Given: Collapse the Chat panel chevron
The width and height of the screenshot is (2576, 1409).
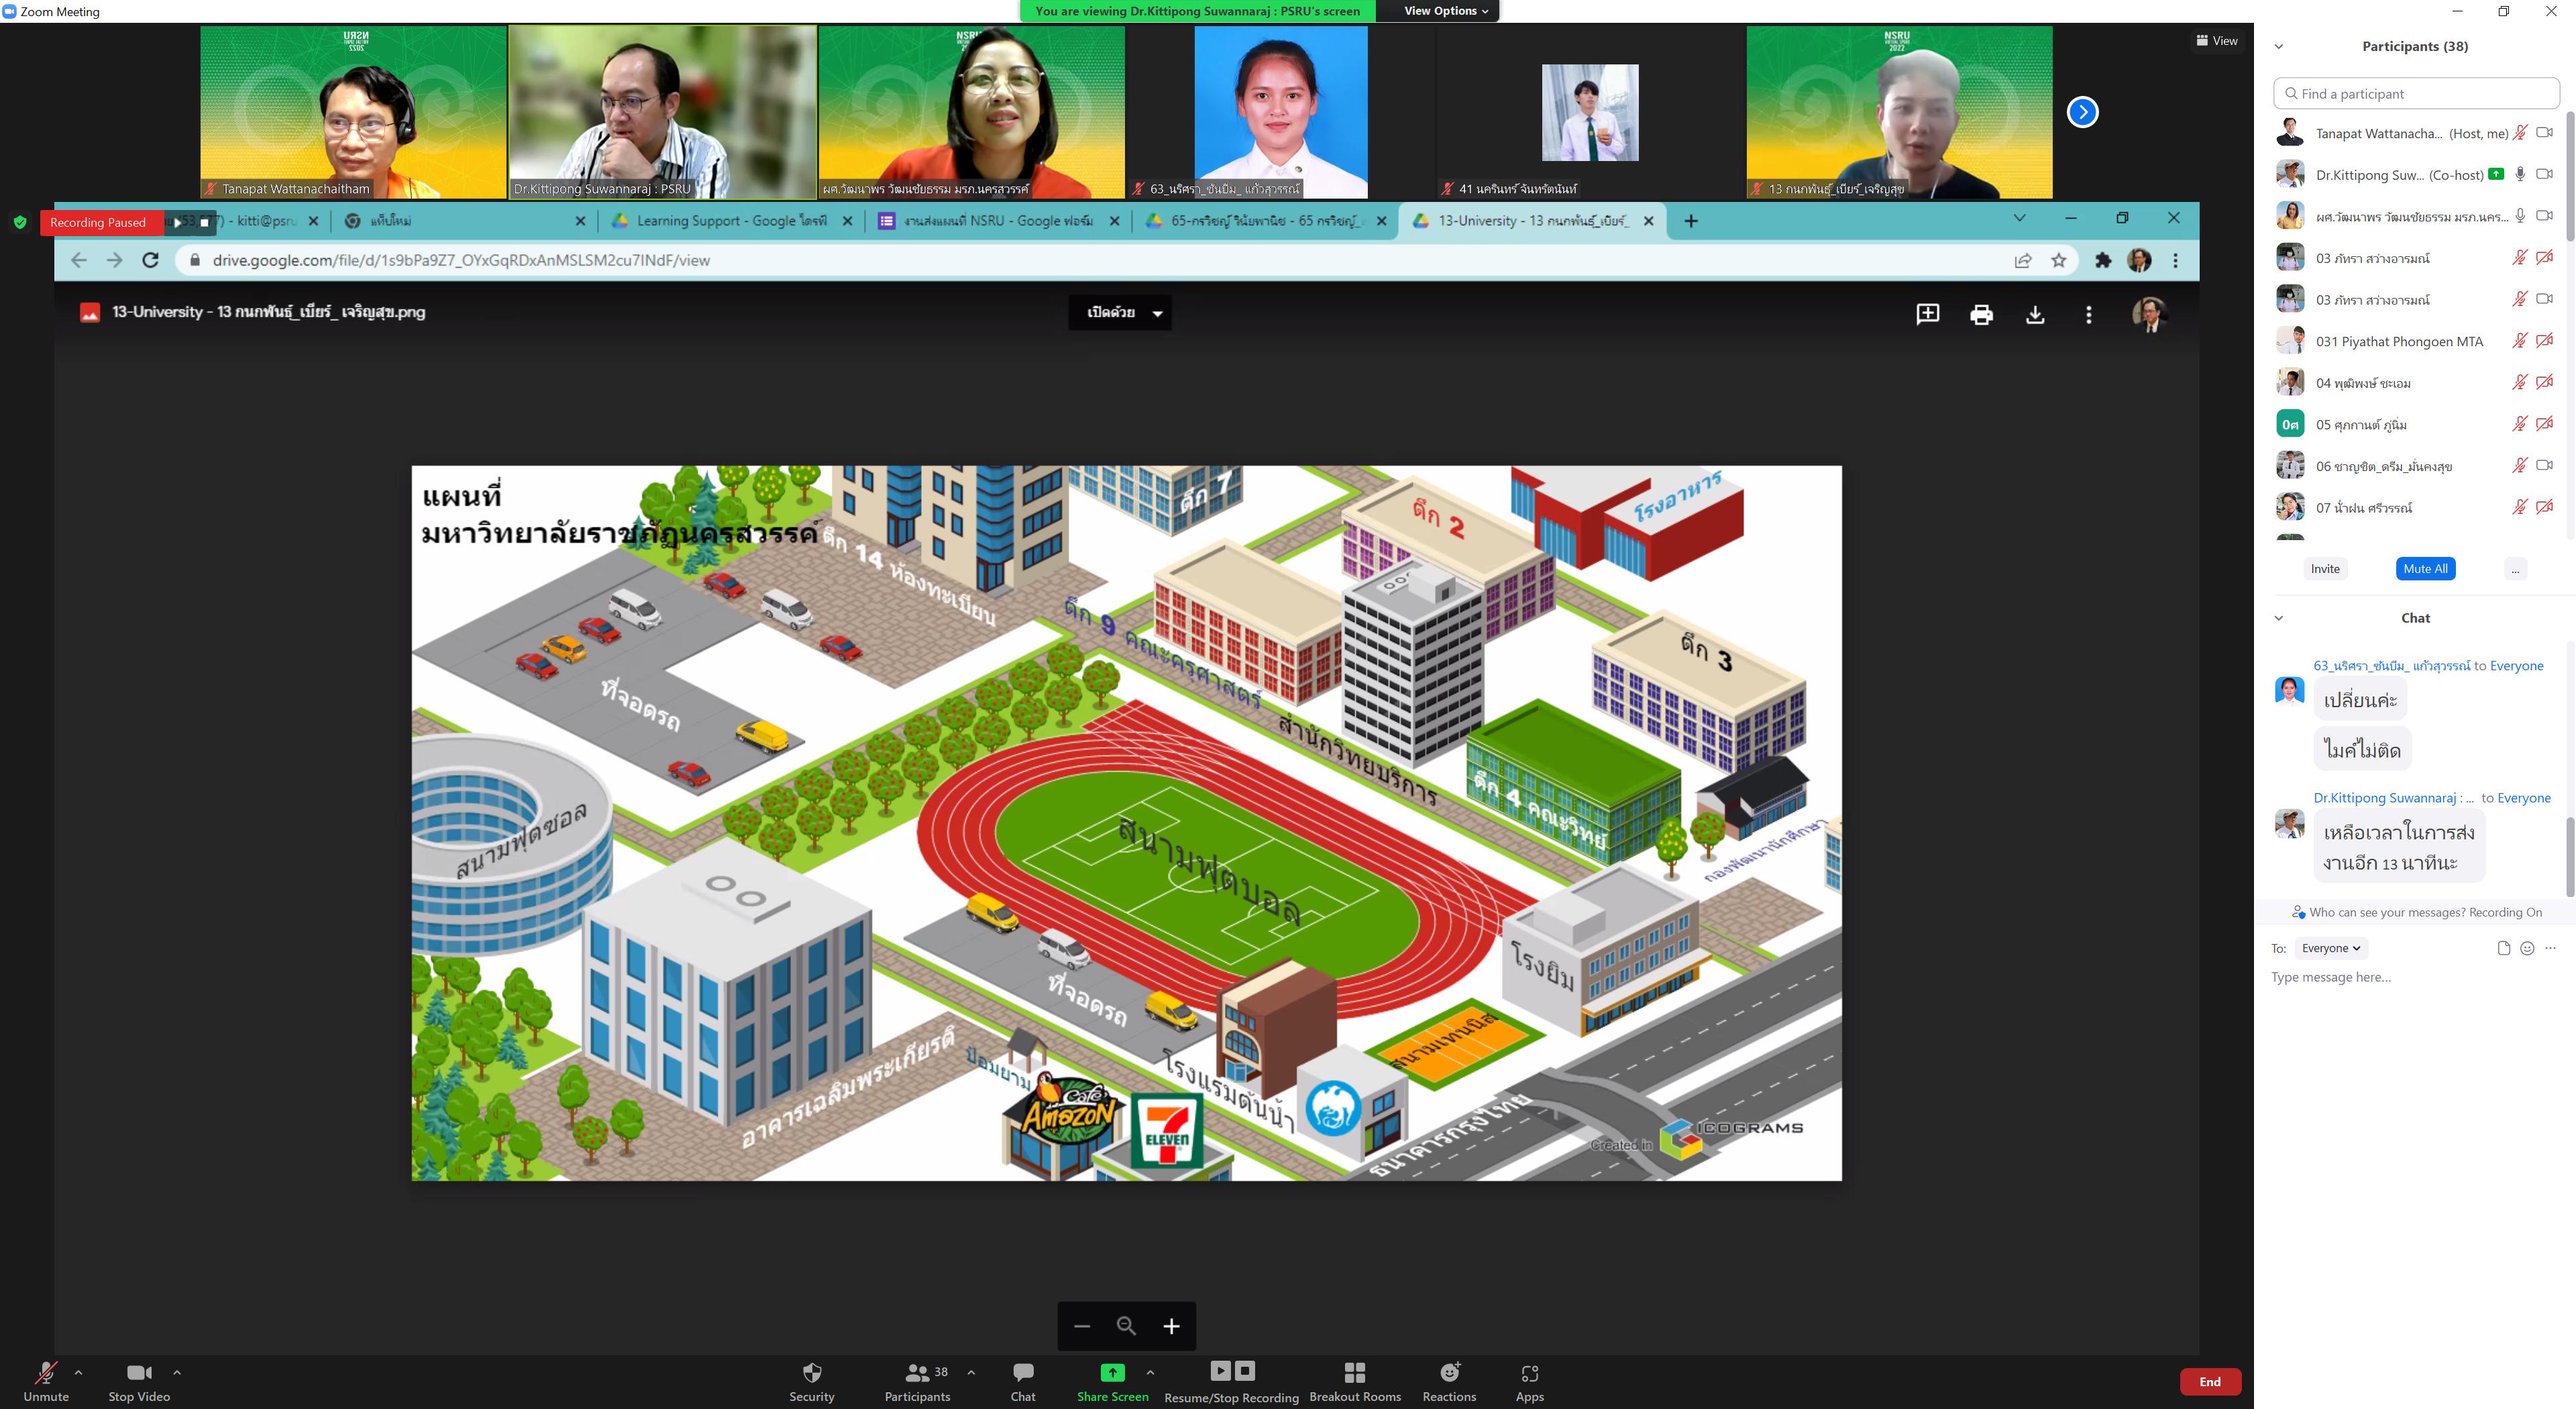Looking at the screenshot, I should click(x=2279, y=618).
